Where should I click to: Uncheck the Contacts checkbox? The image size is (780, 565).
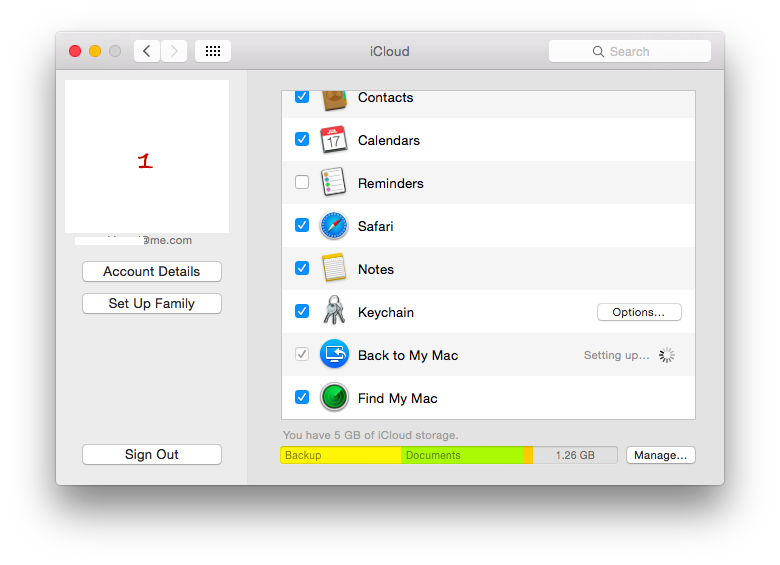click(x=302, y=96)
